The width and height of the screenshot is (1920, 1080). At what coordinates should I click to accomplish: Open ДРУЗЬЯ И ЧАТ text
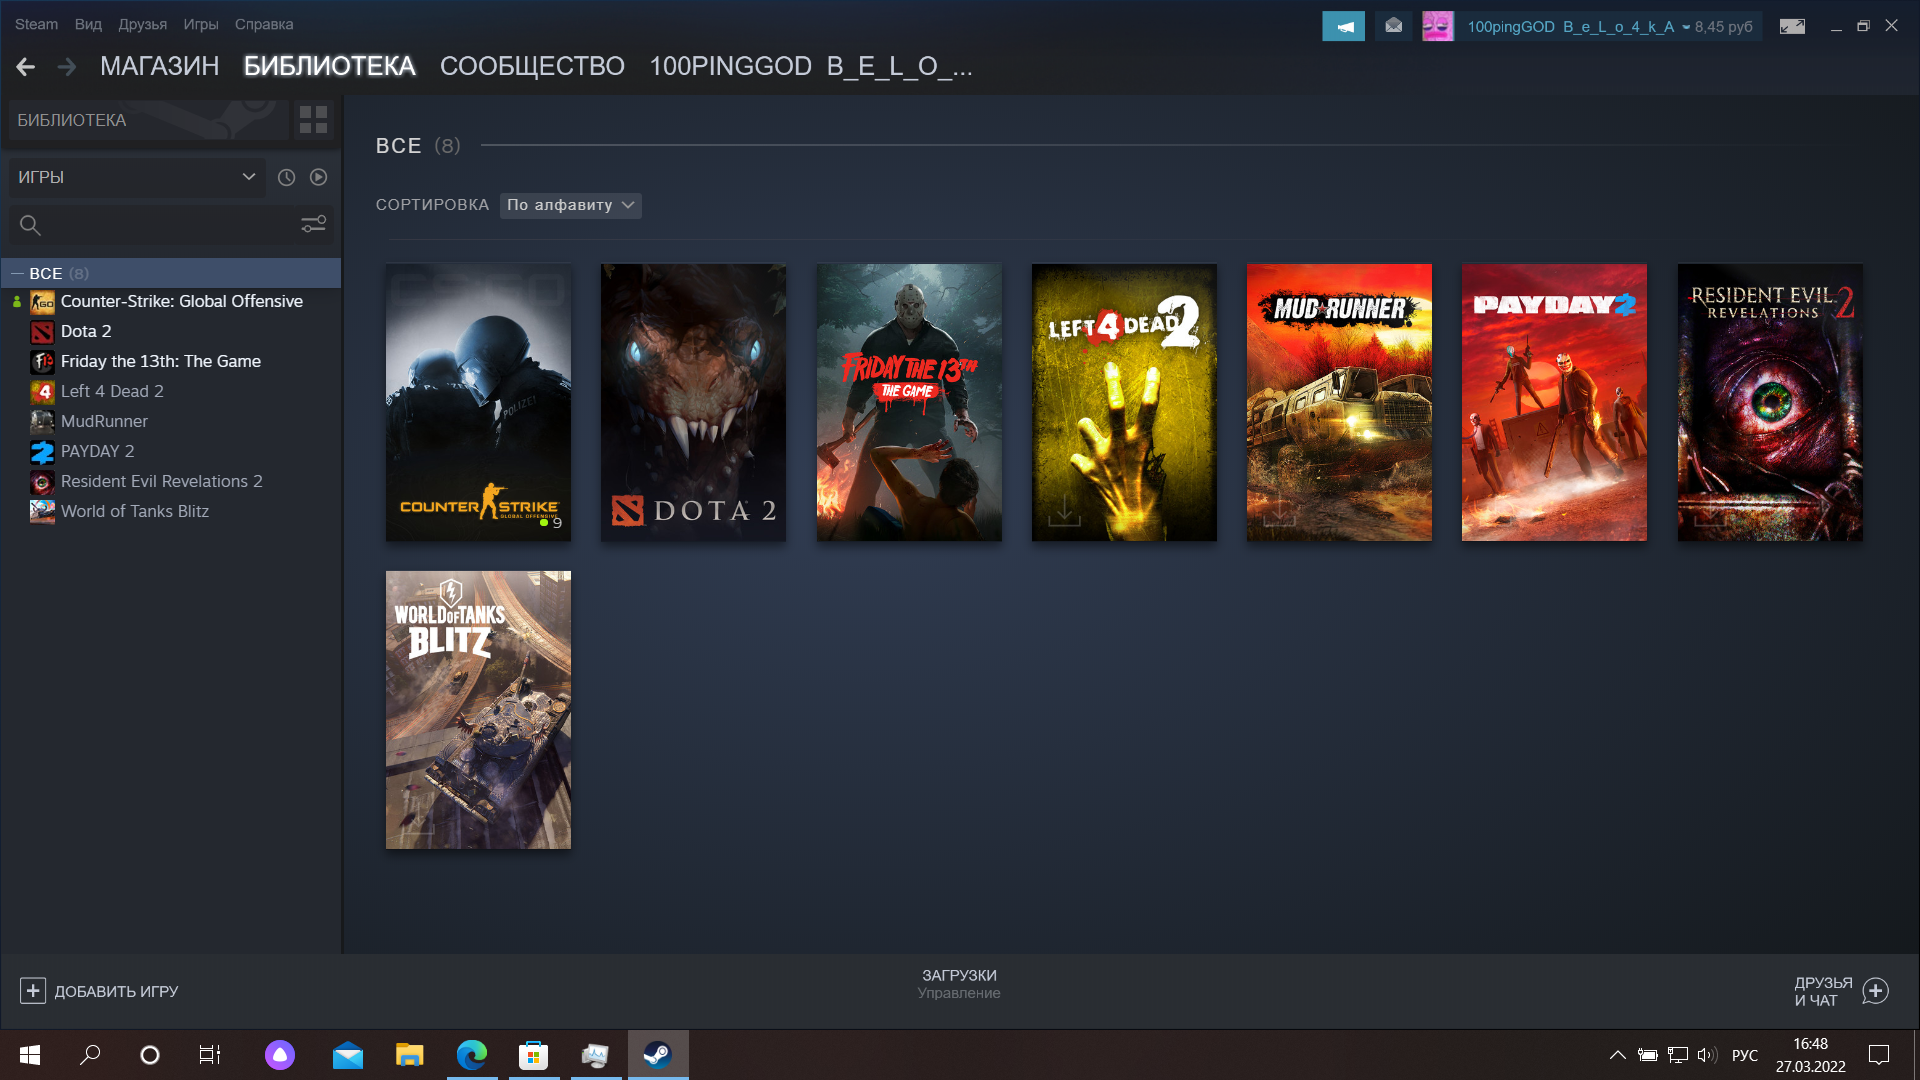1822,991
